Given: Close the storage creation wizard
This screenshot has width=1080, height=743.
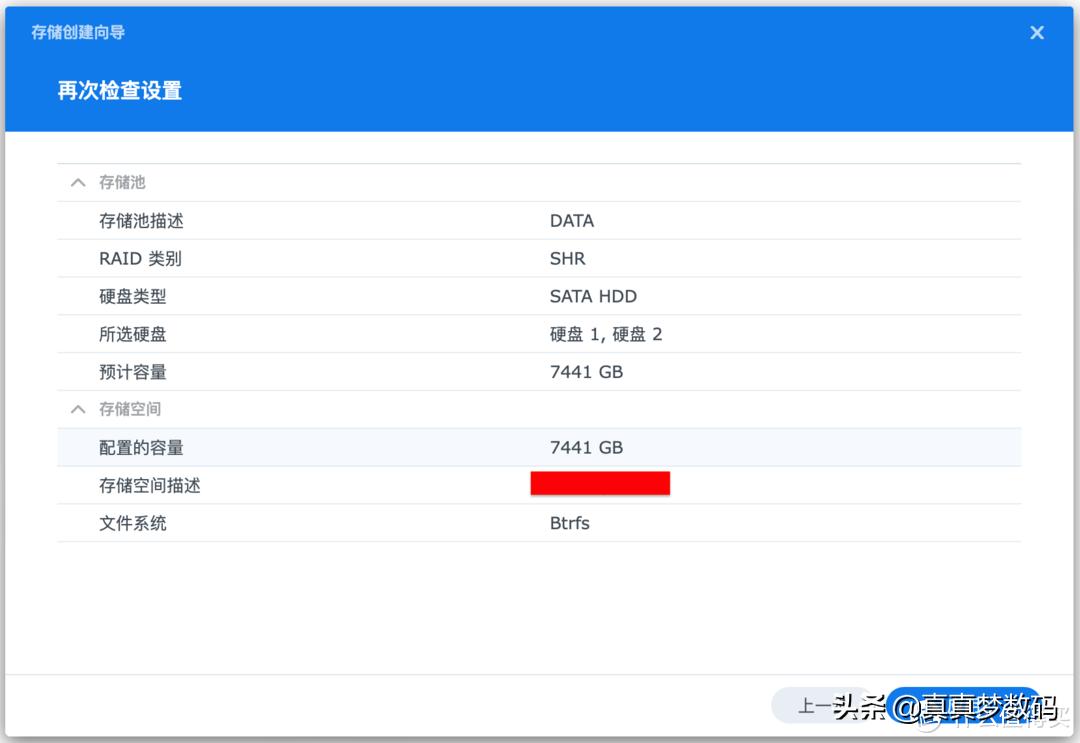Looking at the screenshot, I should [x=1036, y=32].
